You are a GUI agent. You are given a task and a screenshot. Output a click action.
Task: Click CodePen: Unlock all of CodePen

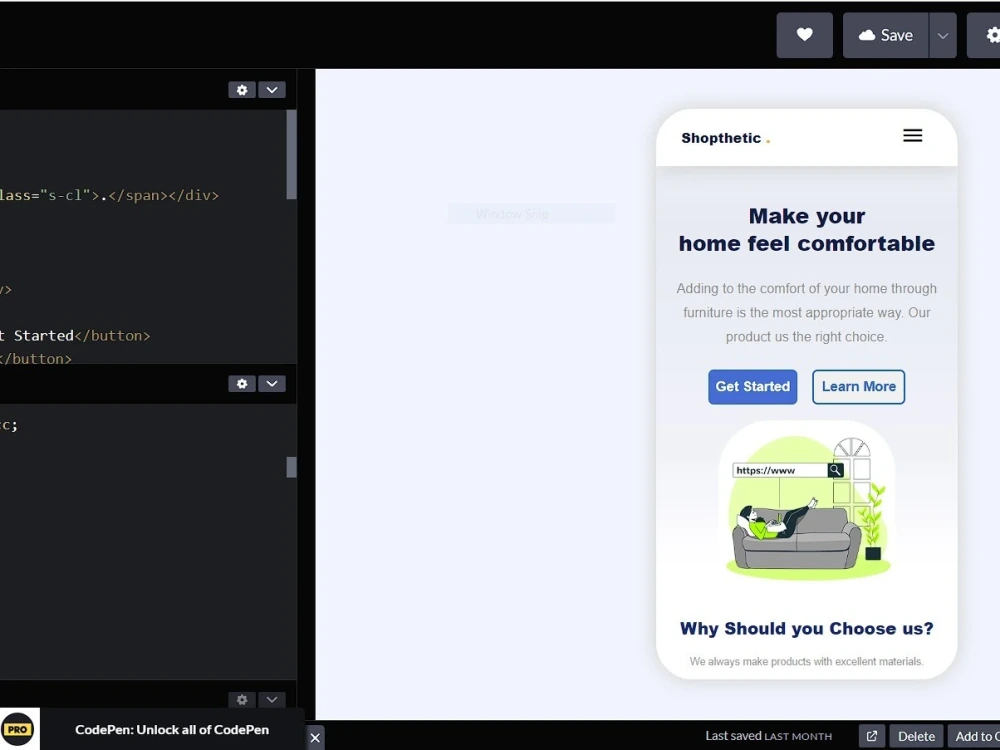click(172, 730)
